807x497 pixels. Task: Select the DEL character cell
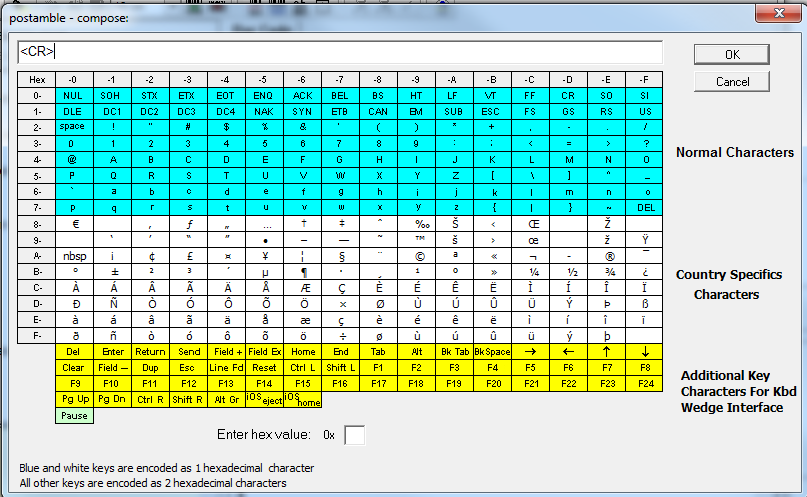(x=645, y=207)
